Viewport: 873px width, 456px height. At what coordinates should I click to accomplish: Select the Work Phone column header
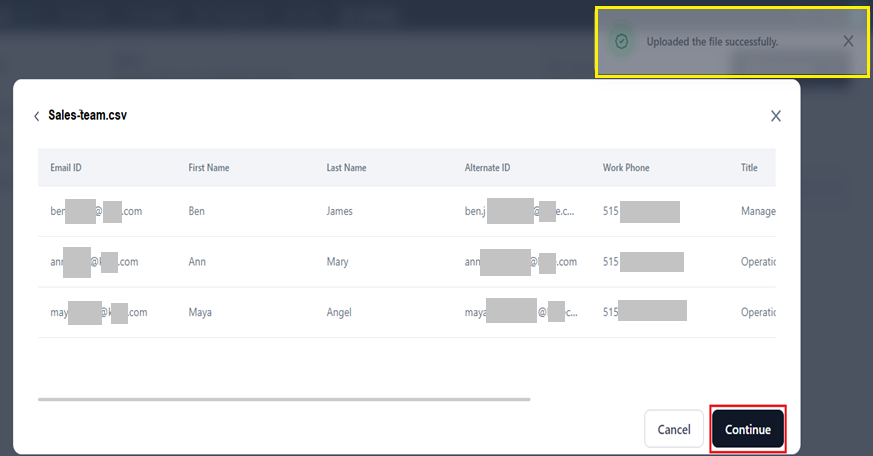pyautogui.click(x=626, y=168)
